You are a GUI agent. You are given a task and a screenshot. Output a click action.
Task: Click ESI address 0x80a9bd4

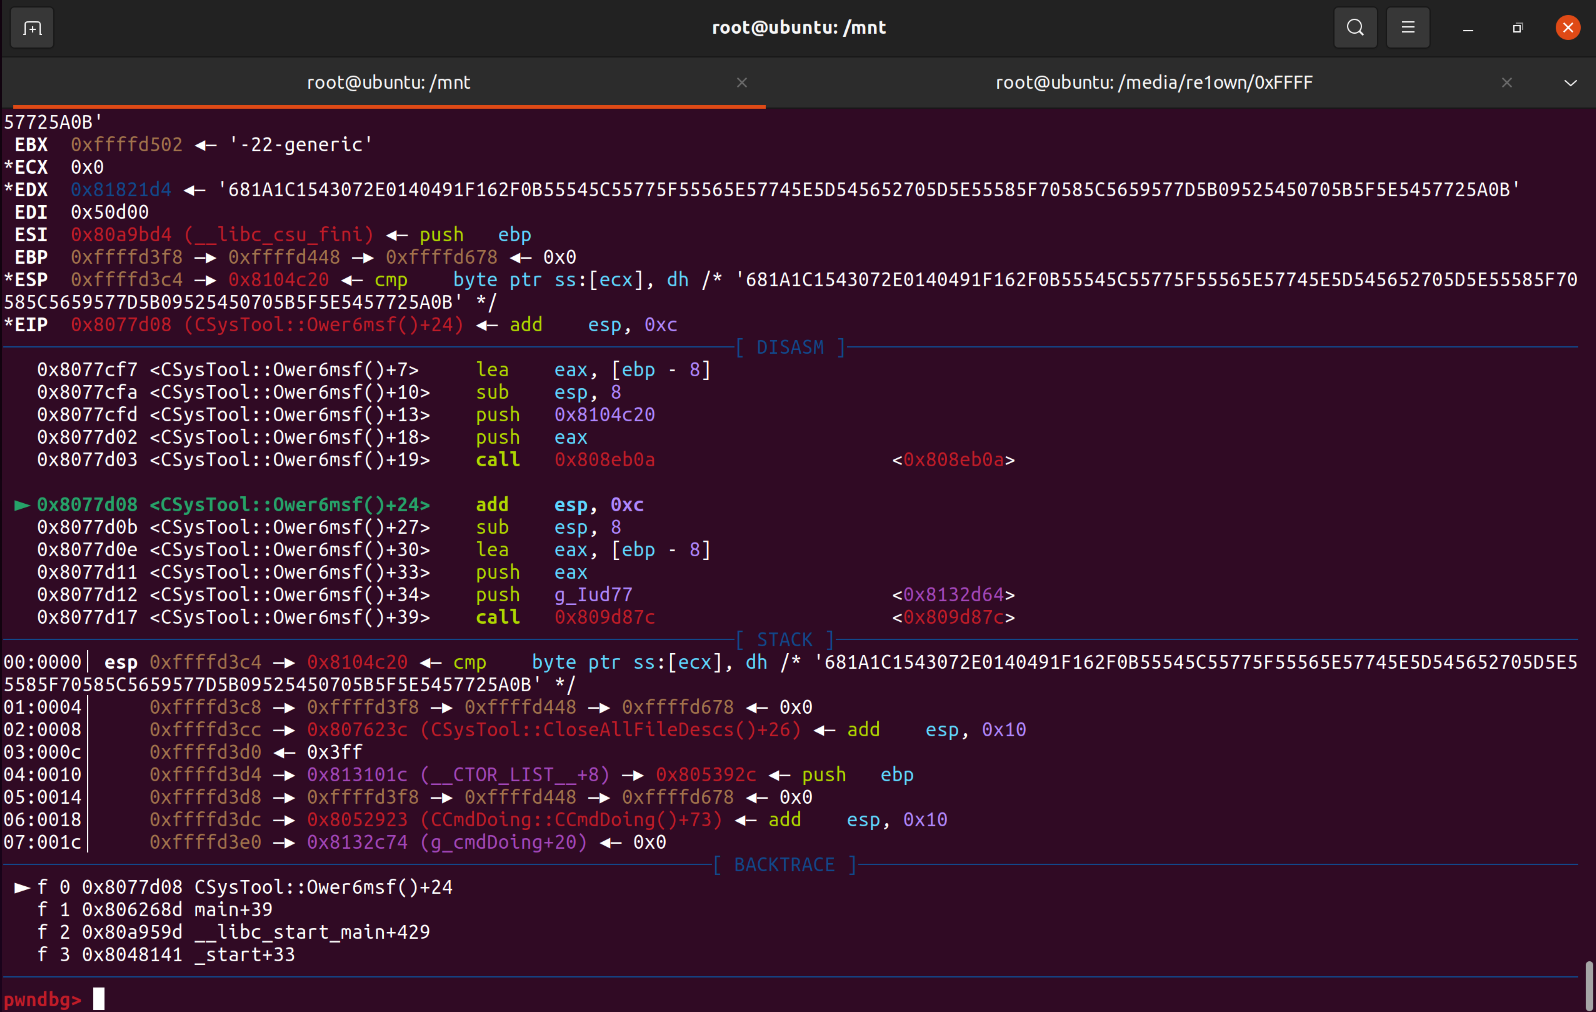[x=121, y=234]
